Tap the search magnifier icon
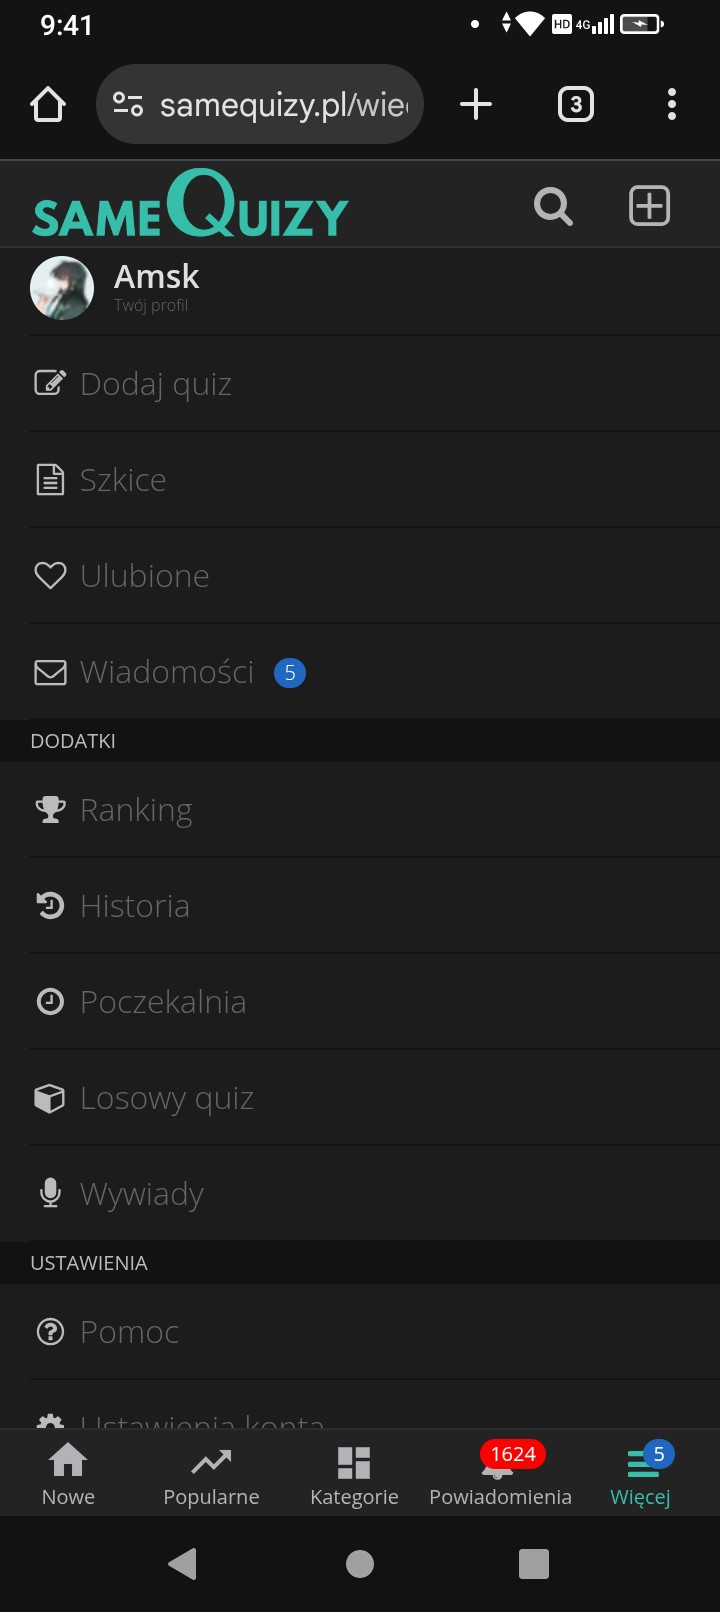The width and height of the screenshot is (720, 1612). (553, 207)
